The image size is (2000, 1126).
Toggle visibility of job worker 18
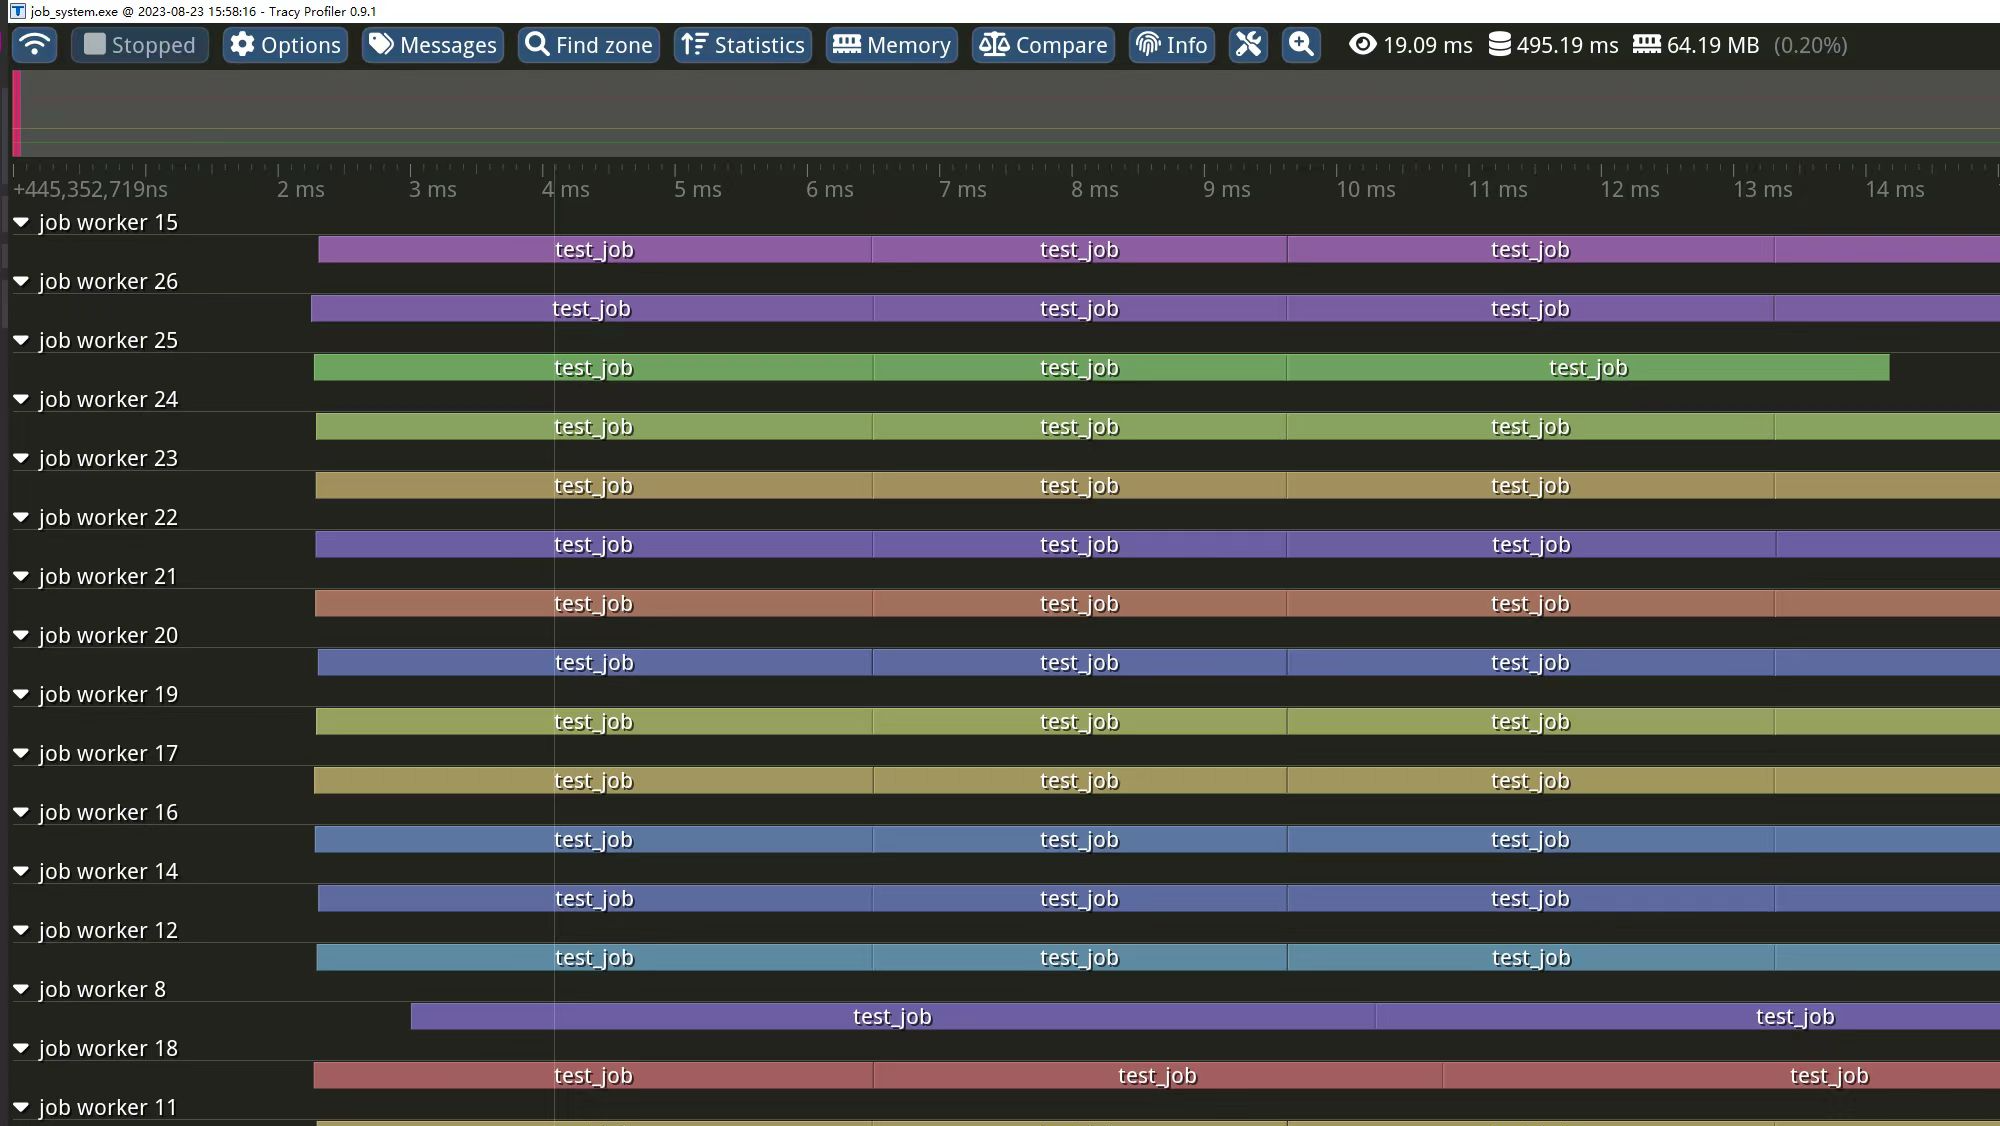click(x=23, y=1048)
